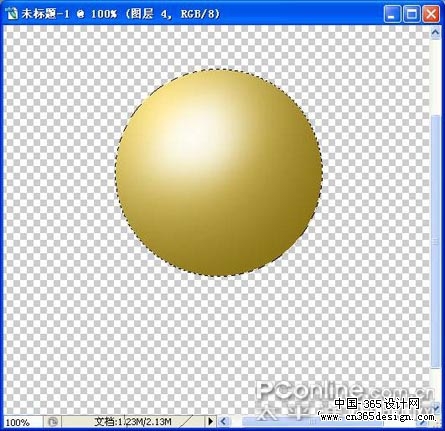
Task: Click the transparent checkerboard area above the sphere
Action: (x=217, y=47)
